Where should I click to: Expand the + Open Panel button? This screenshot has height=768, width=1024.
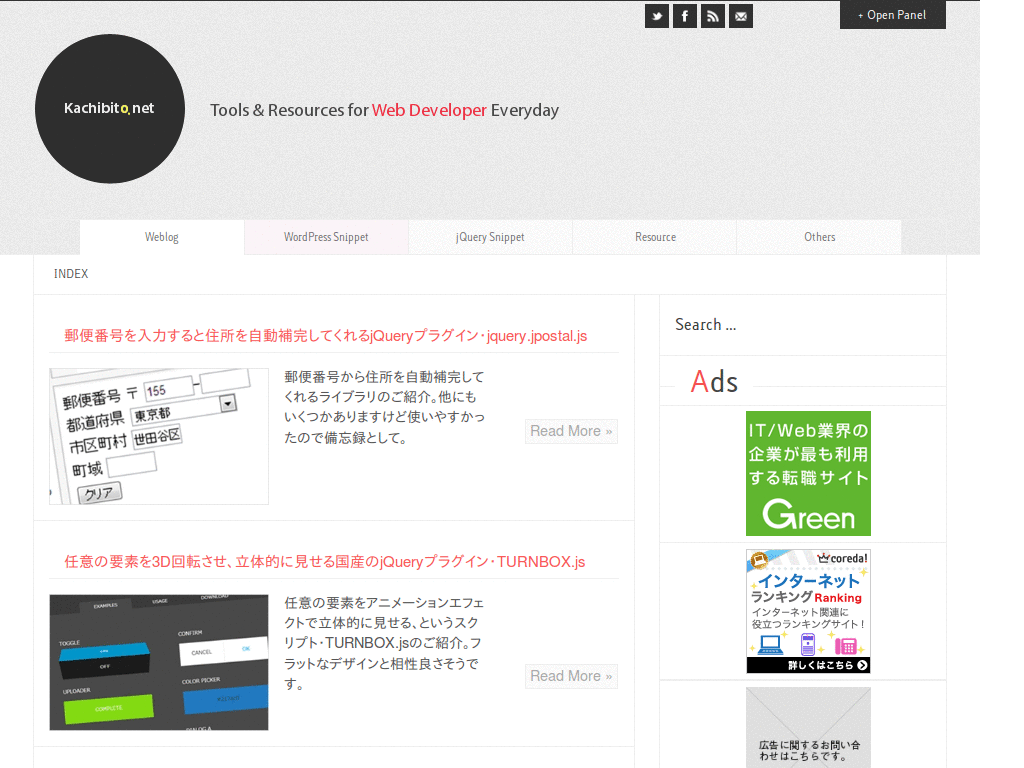coord(892,15)
